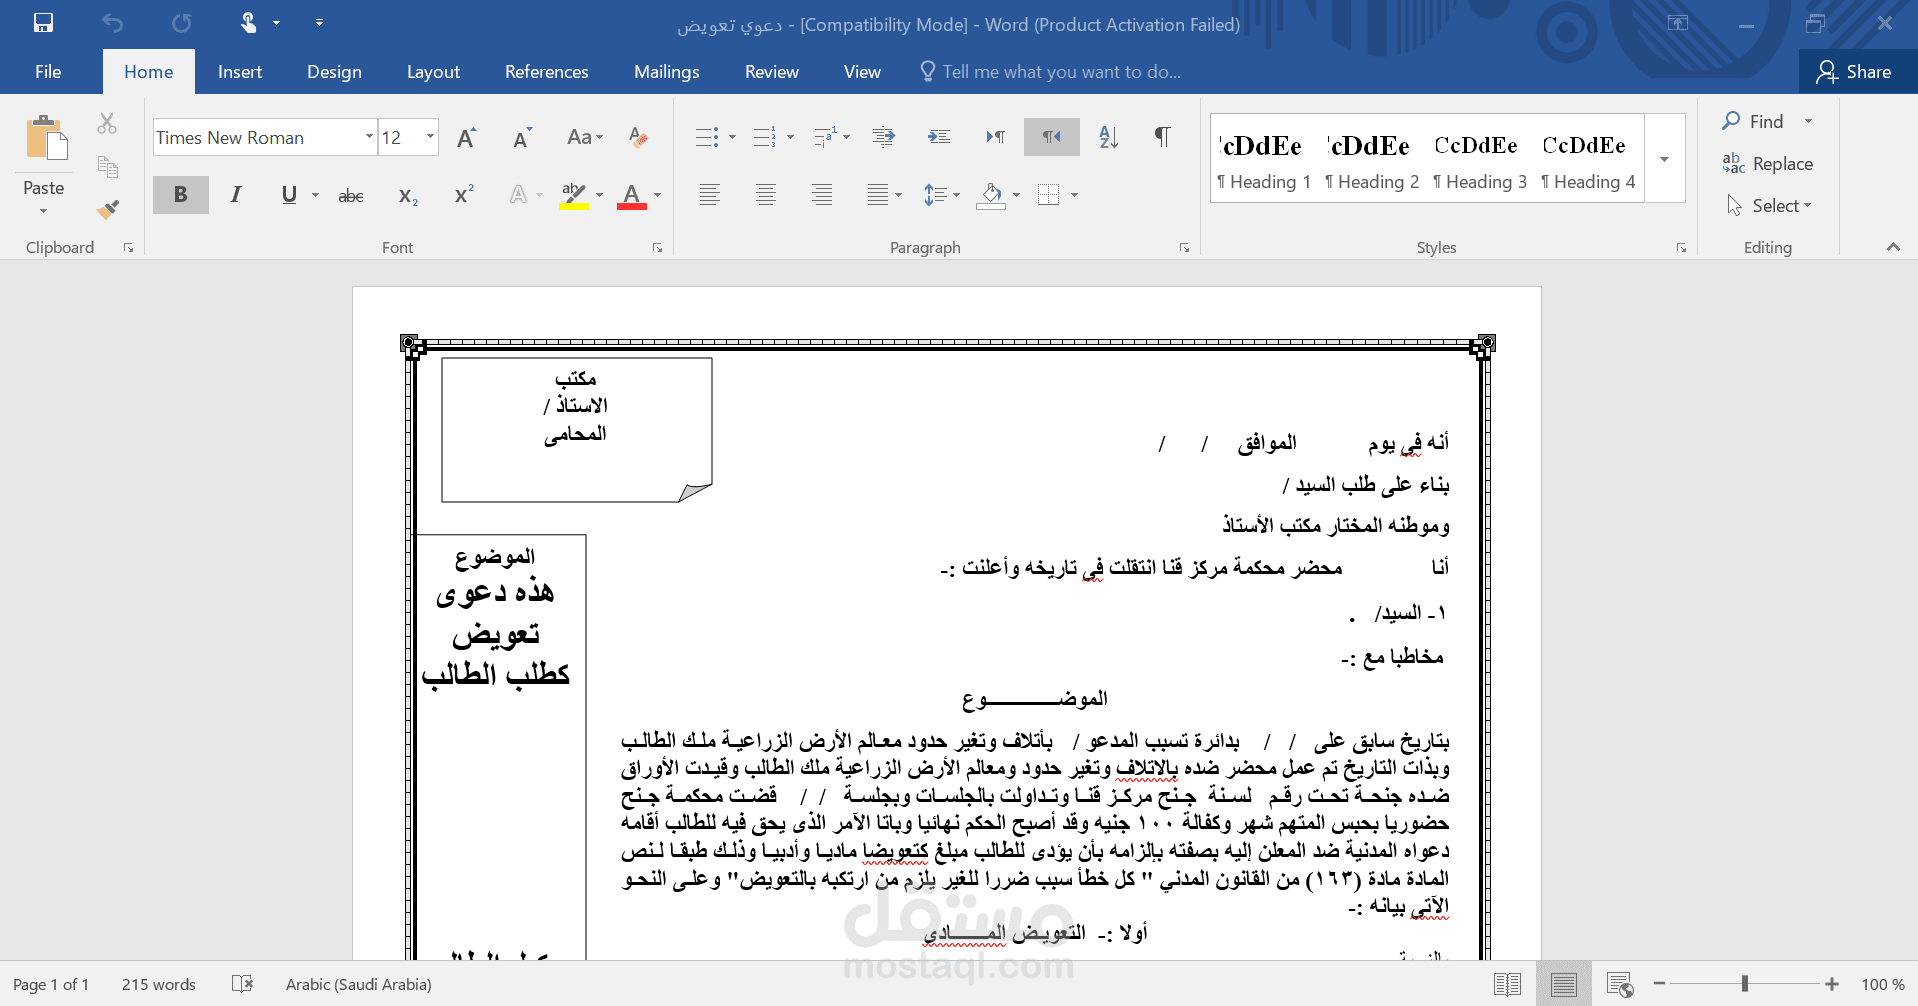The height and width of the screenshot is (1006, 1918).
Task: Copy the selection with Copy icon
Action: tap(108, 167)
